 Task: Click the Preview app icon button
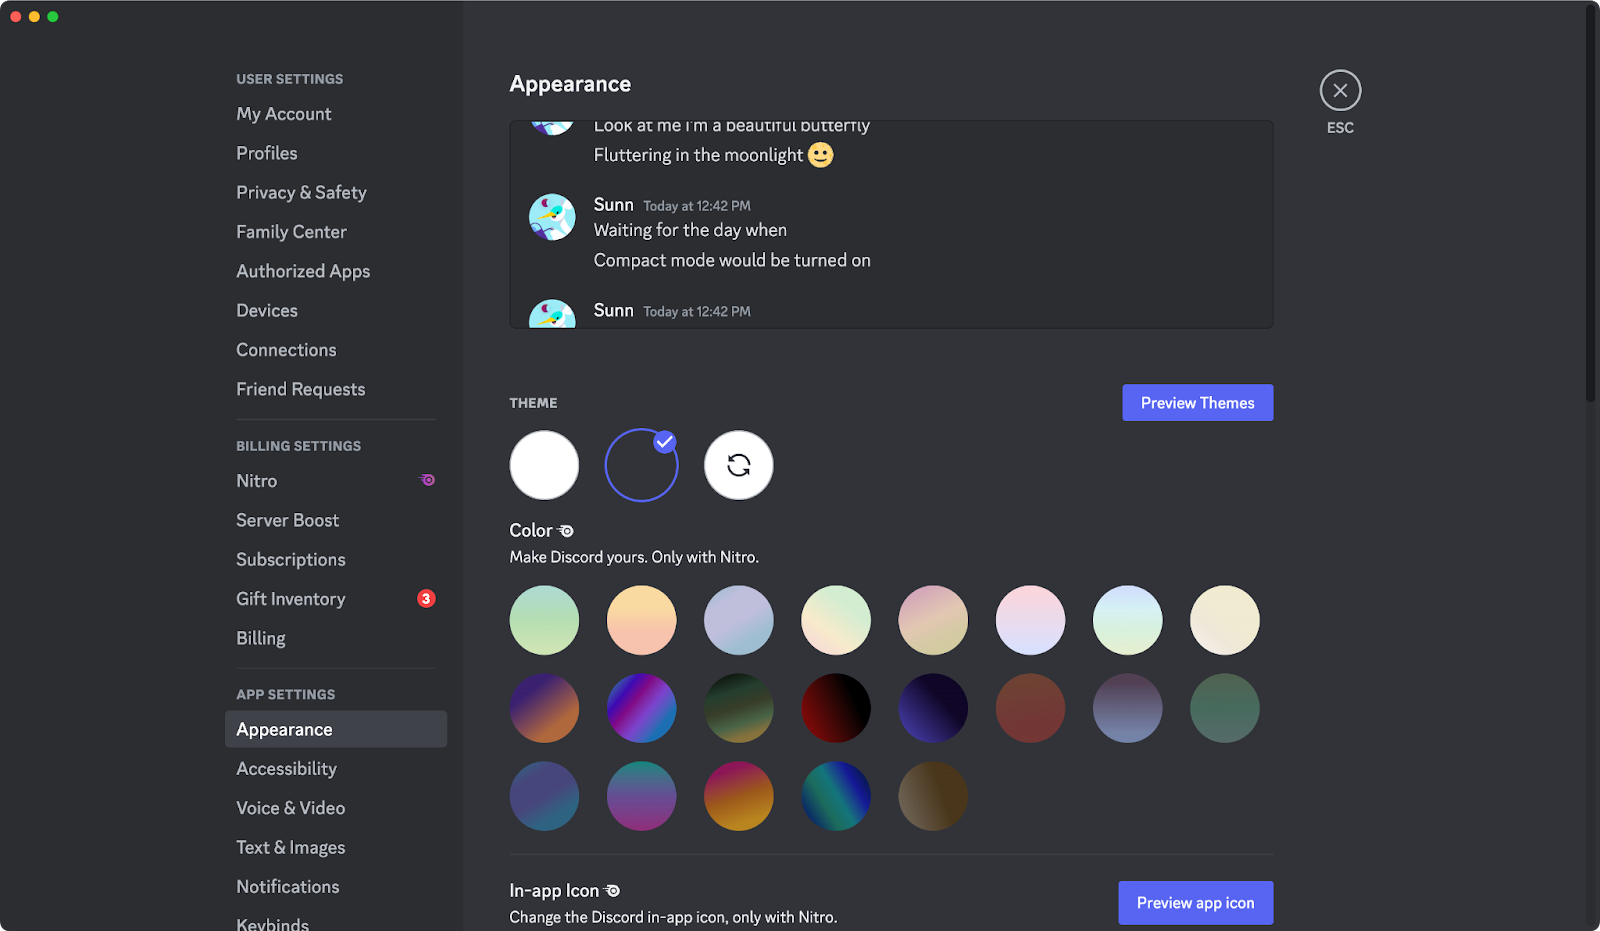pyautogui.click(x=1195, y=903)
